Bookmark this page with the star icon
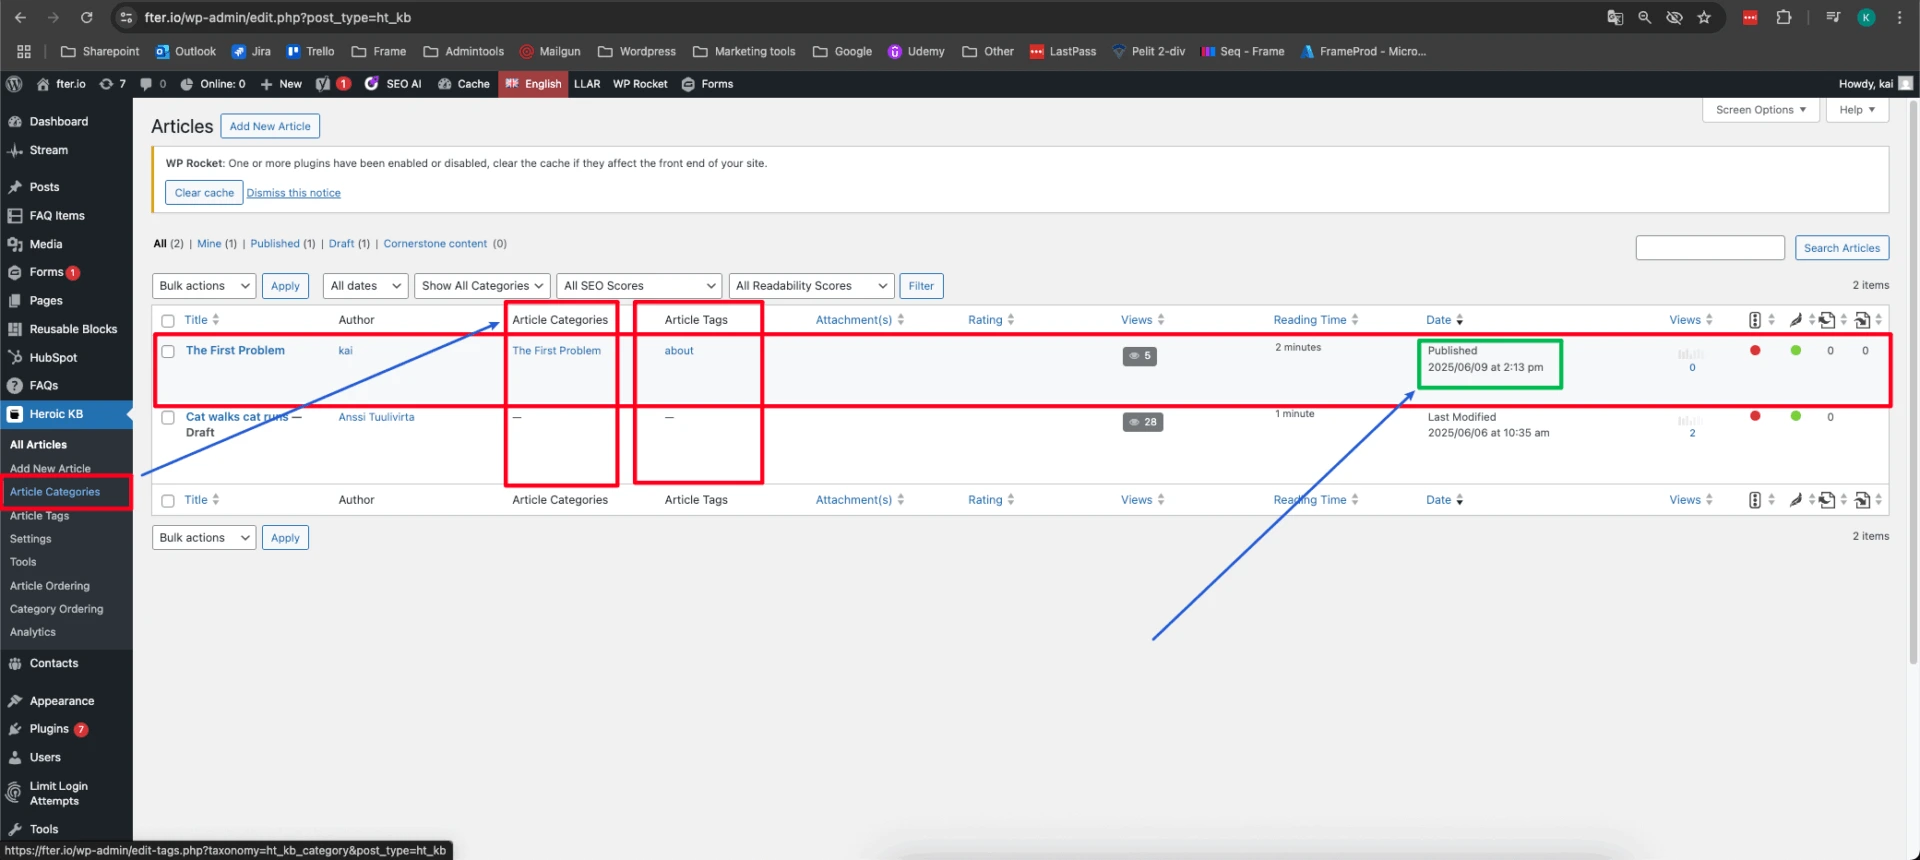Screen dimensions: 1920x860 point(1704,17)
